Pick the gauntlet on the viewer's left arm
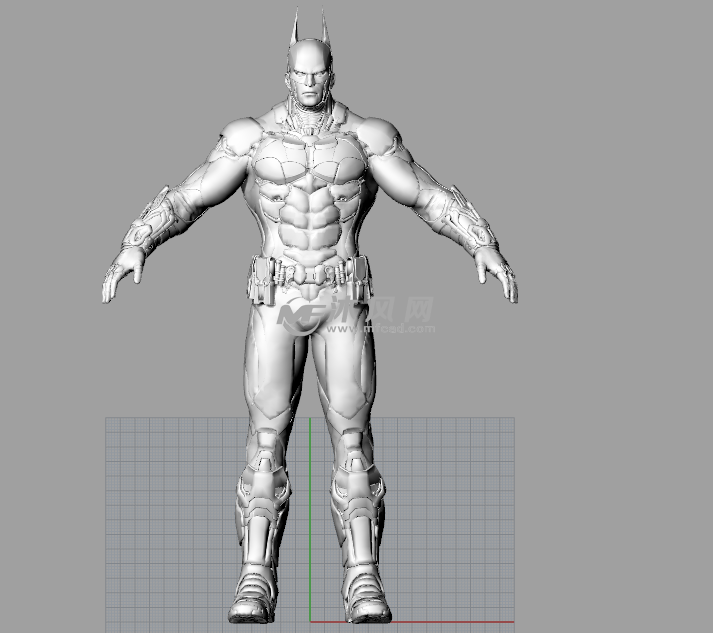This screenshot has height=633, width=713. tap(151, 219)
